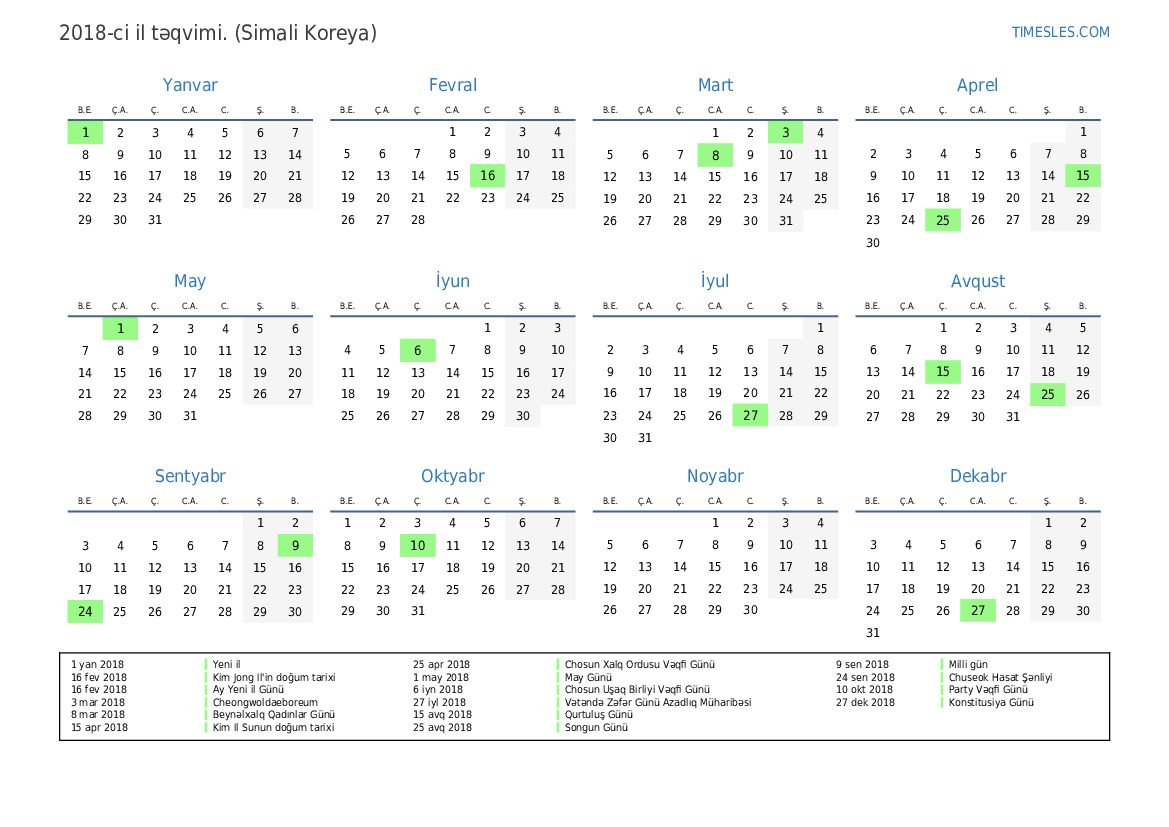Open the TIMESLES.COM link
This screenshot has height=827, width=1169.
pyautogui.click(x=1060, y=32)
